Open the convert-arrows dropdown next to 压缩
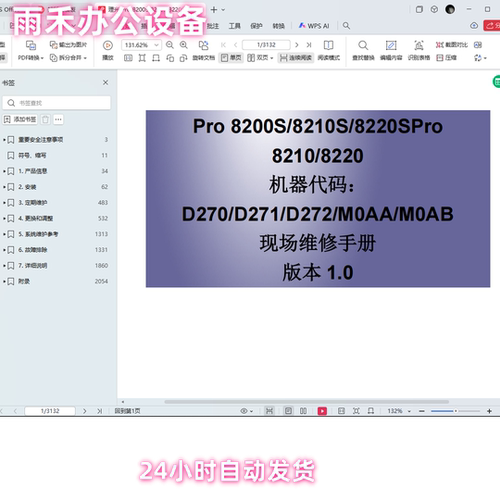This screenshot has width=500, height=500. (480, 58)
